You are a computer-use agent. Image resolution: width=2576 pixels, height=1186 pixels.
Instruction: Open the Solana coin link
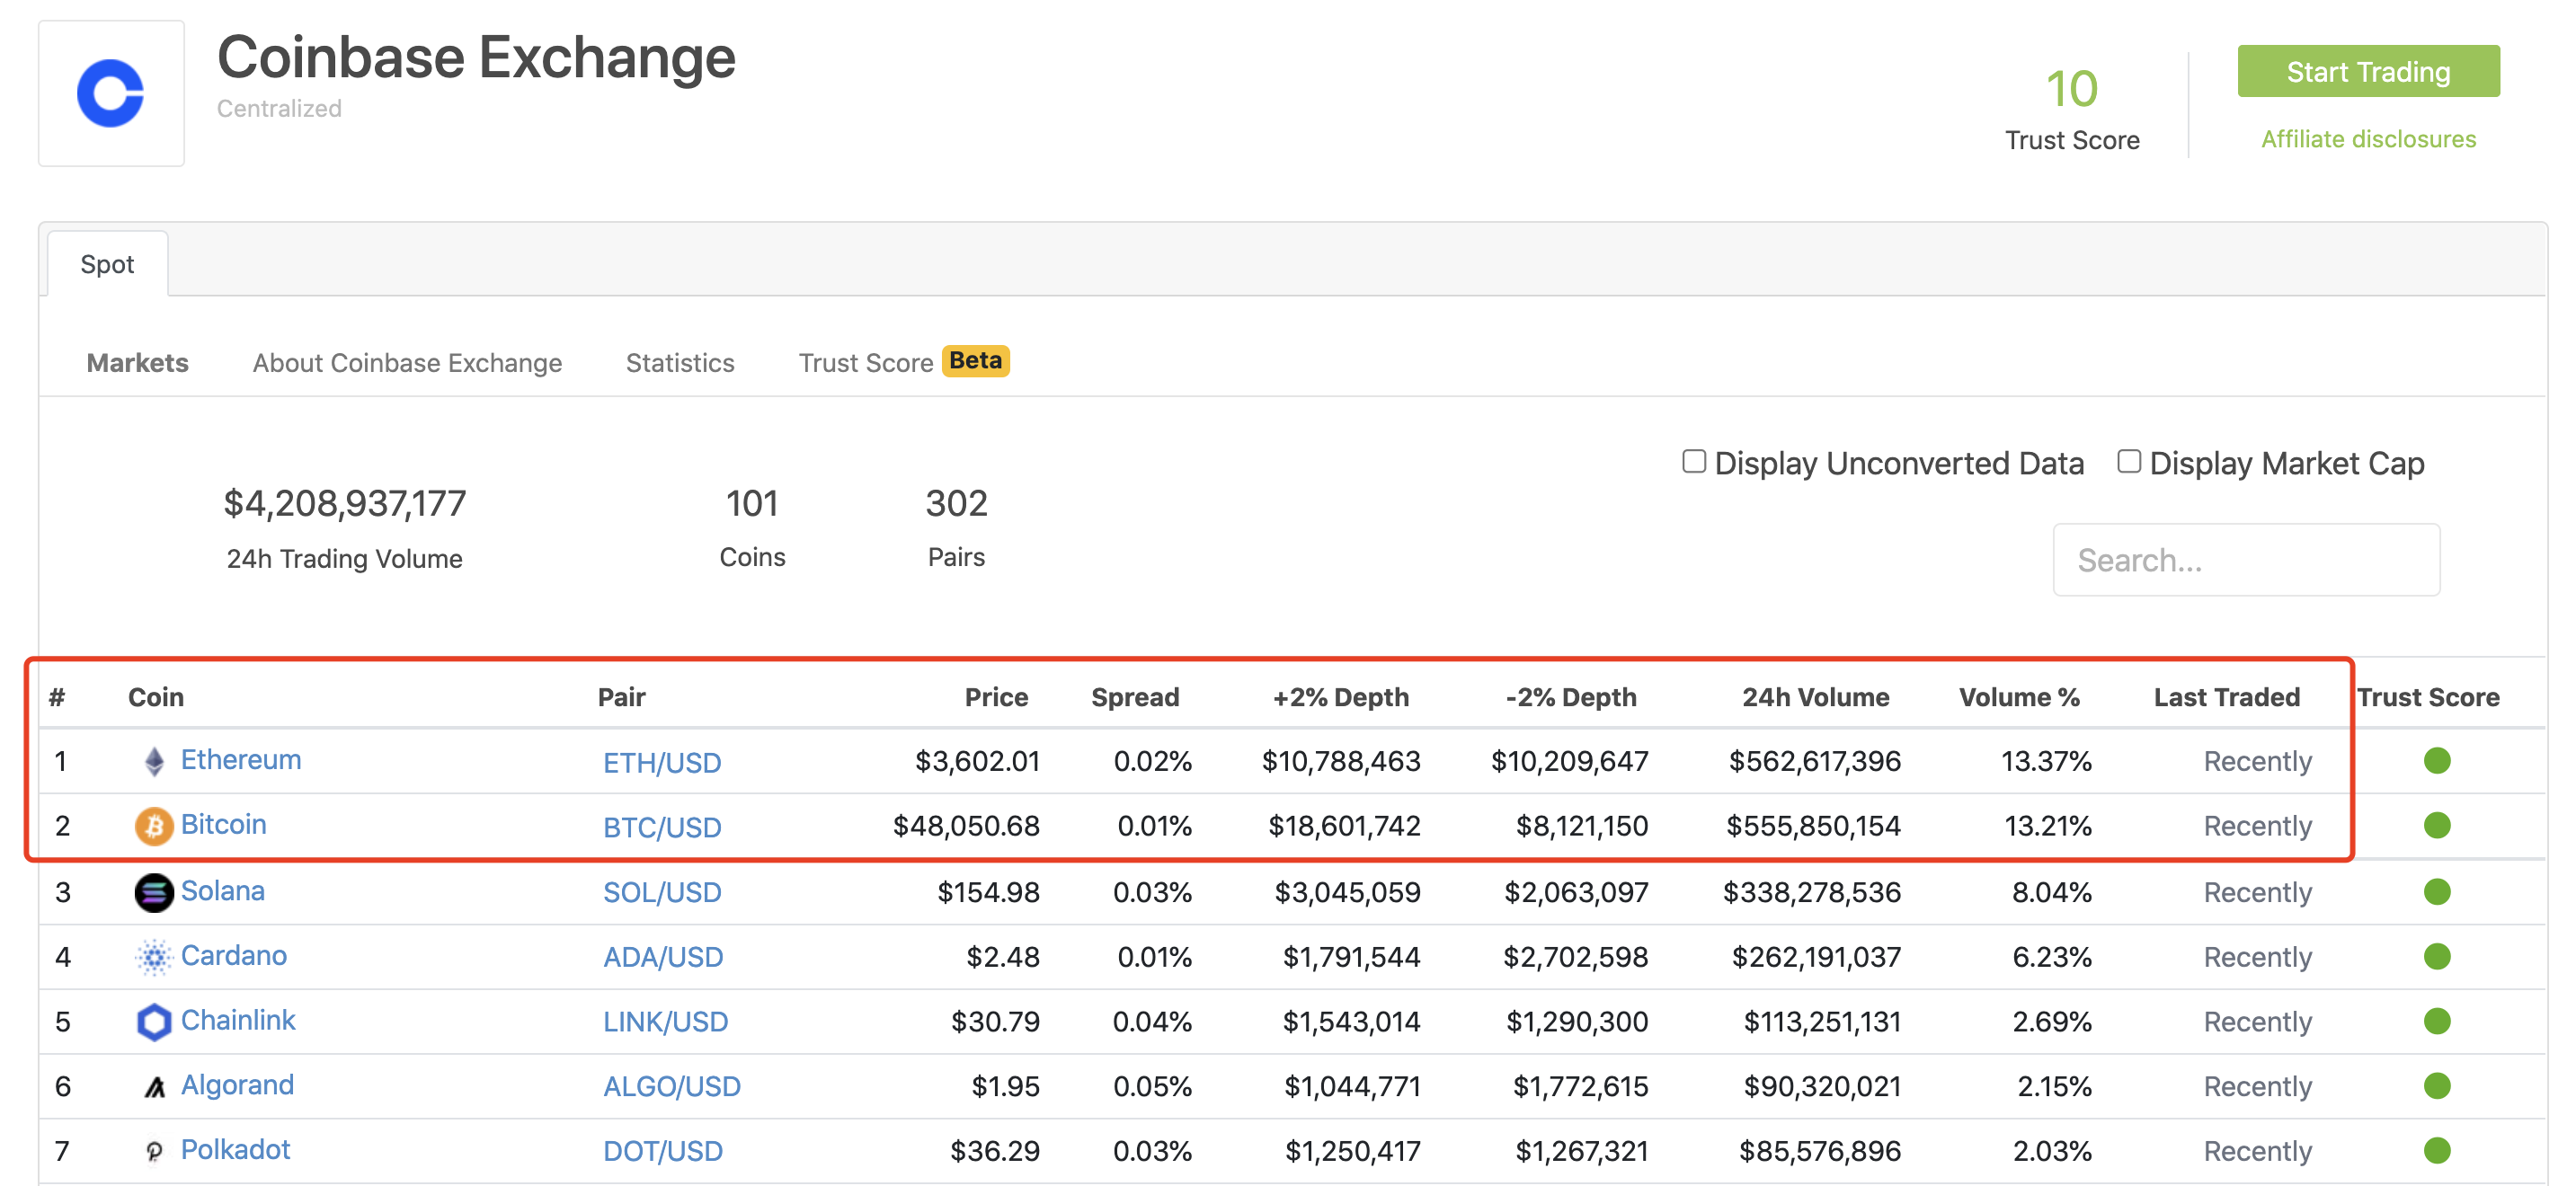click(223, 891)
